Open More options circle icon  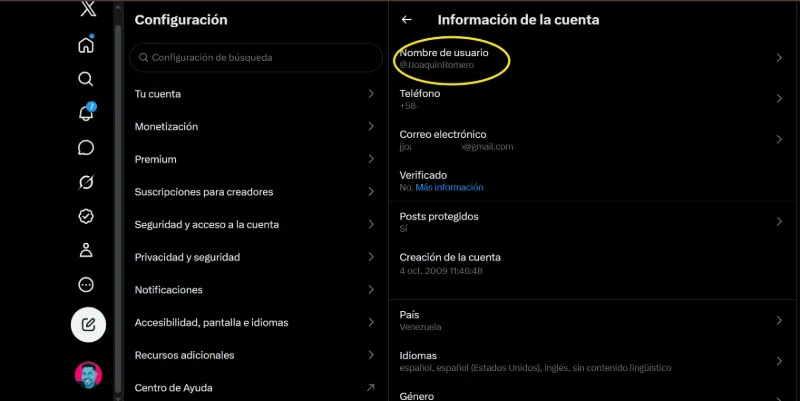tap(86, 285)
